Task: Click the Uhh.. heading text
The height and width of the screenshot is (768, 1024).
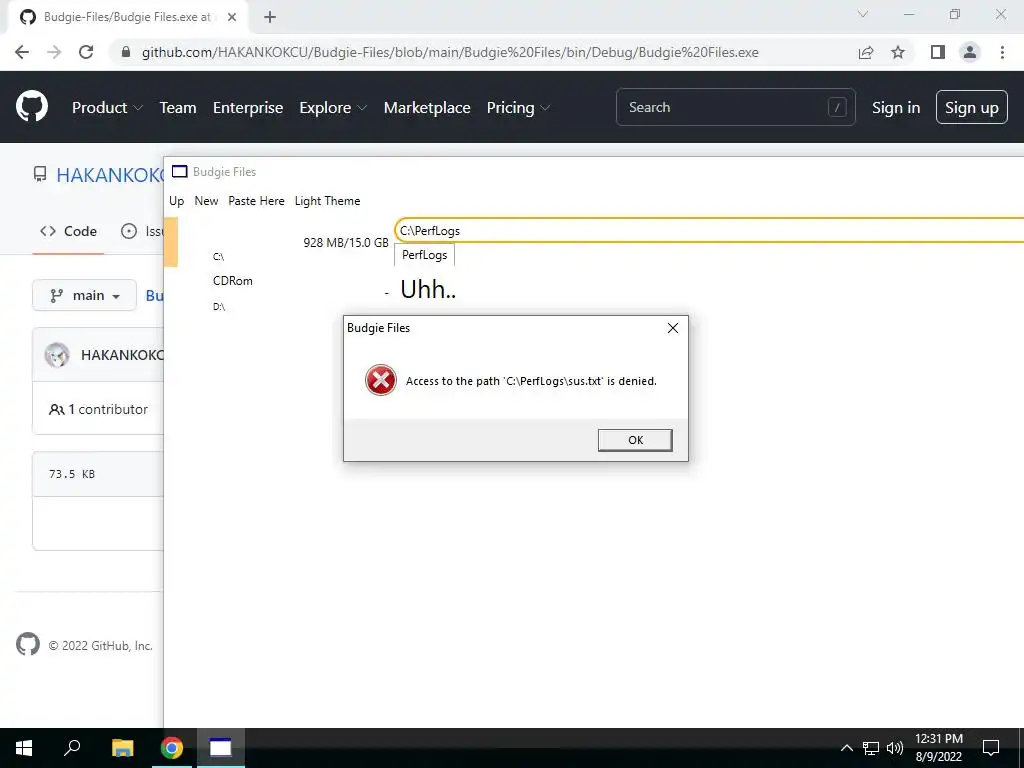Action: coord(428,289)
